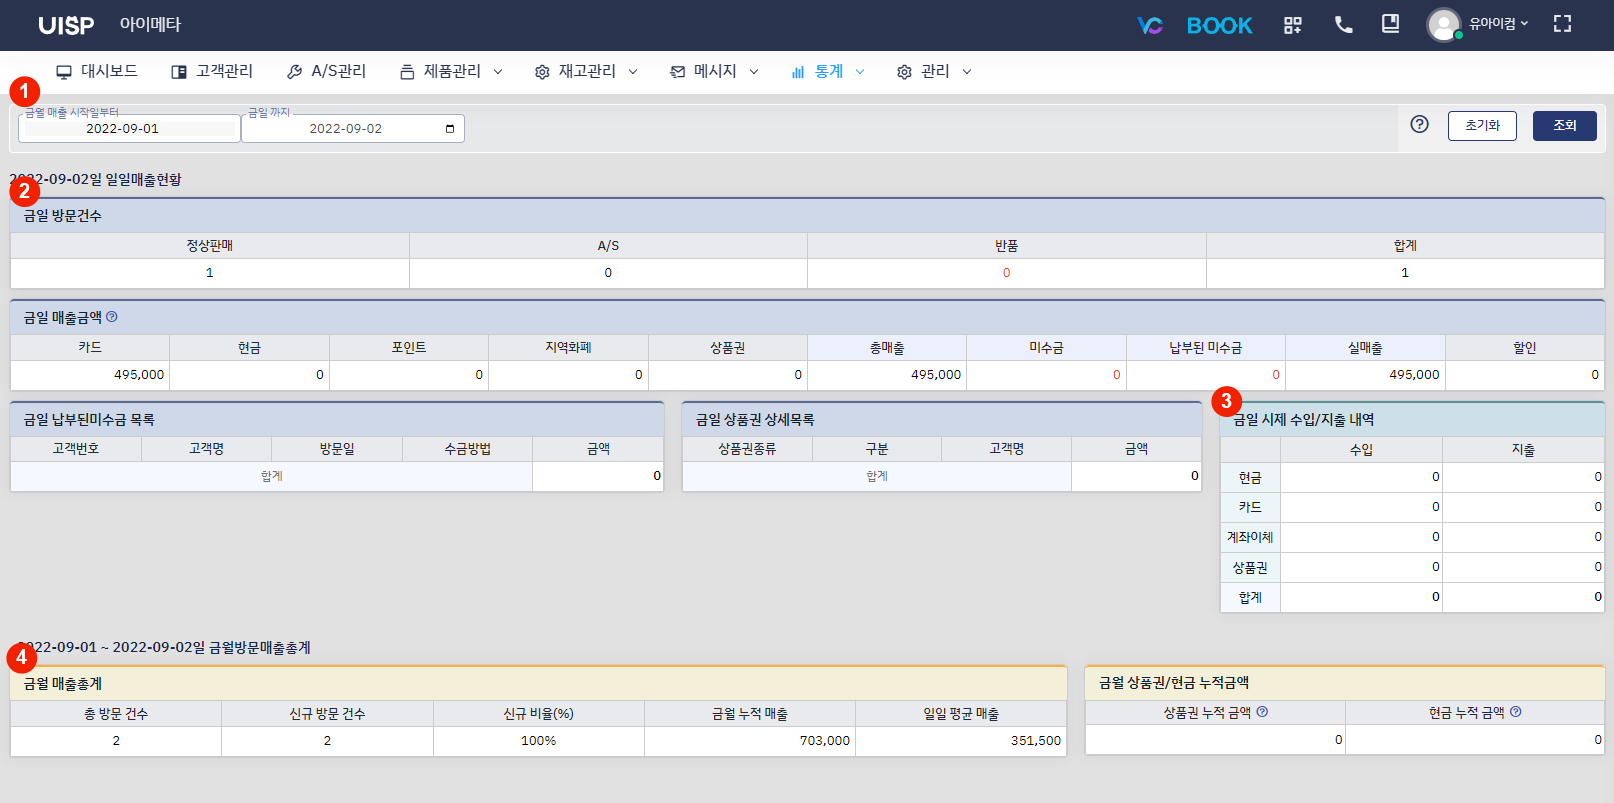Click the 아이메타 title text
This screenshot has width=1614, height=803.
[x=150, y=24]
